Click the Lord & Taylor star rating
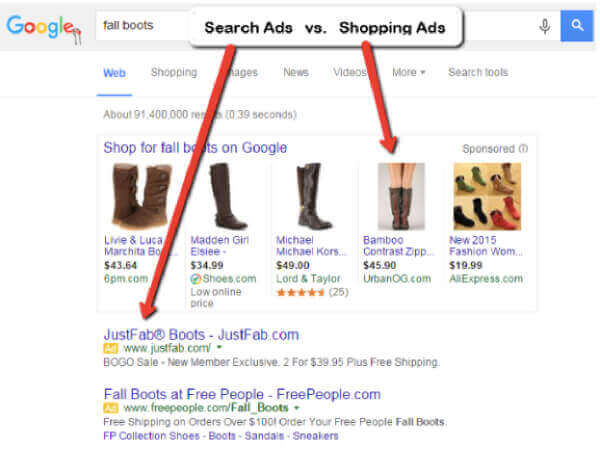Screen dimensions: 600x475 [x=300, y=293]
